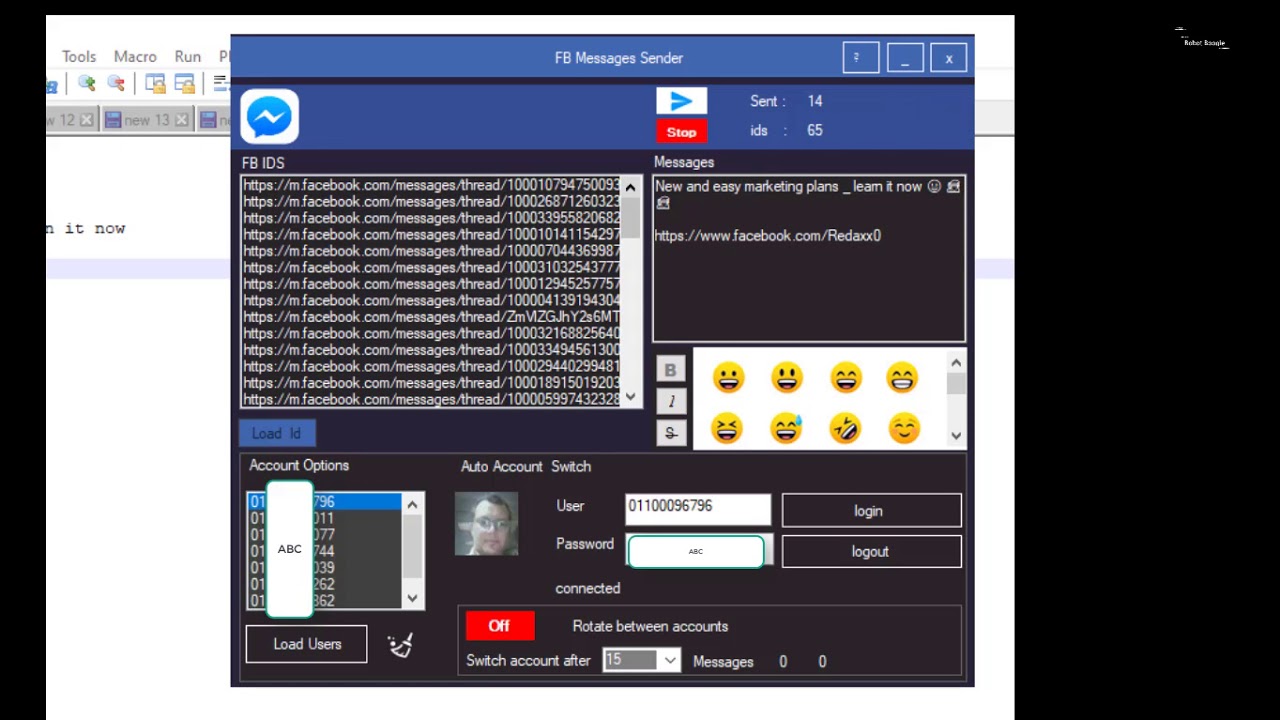Switch to the new 12 editor tab

pos(71,120)
